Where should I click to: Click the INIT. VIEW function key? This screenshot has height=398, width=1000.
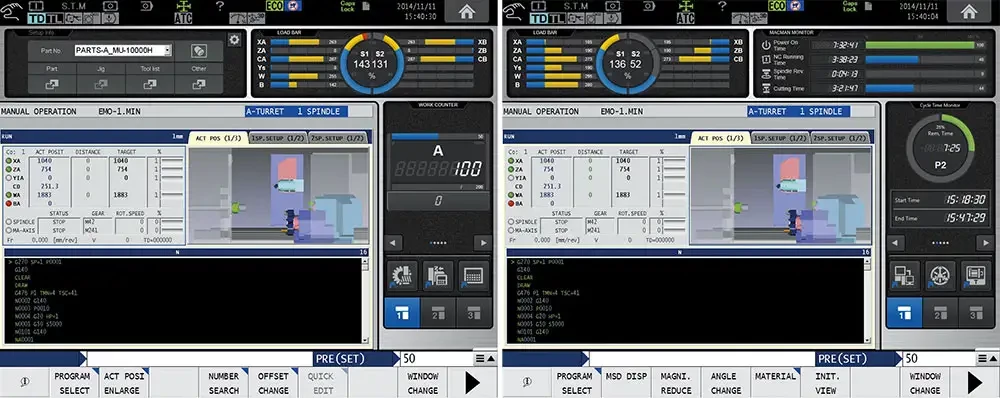[x=828, y=383]
